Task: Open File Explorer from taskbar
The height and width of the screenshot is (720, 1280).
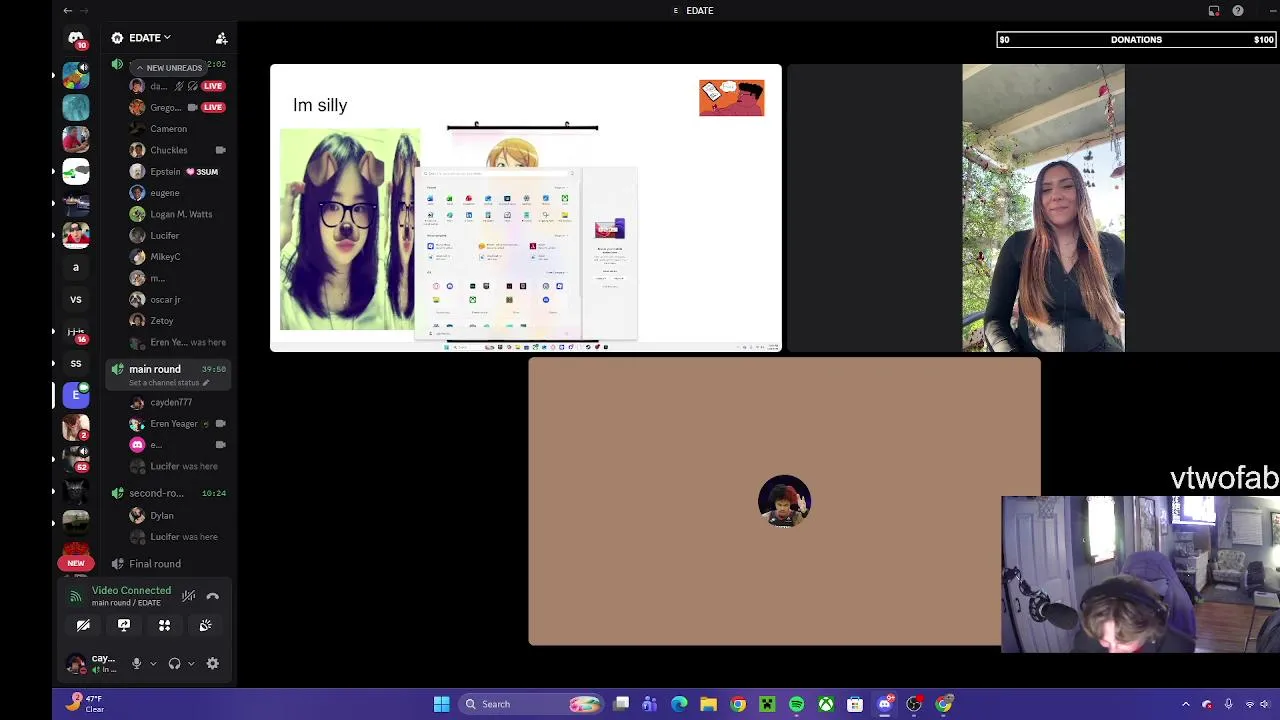Action: click(x=708, y=704)
